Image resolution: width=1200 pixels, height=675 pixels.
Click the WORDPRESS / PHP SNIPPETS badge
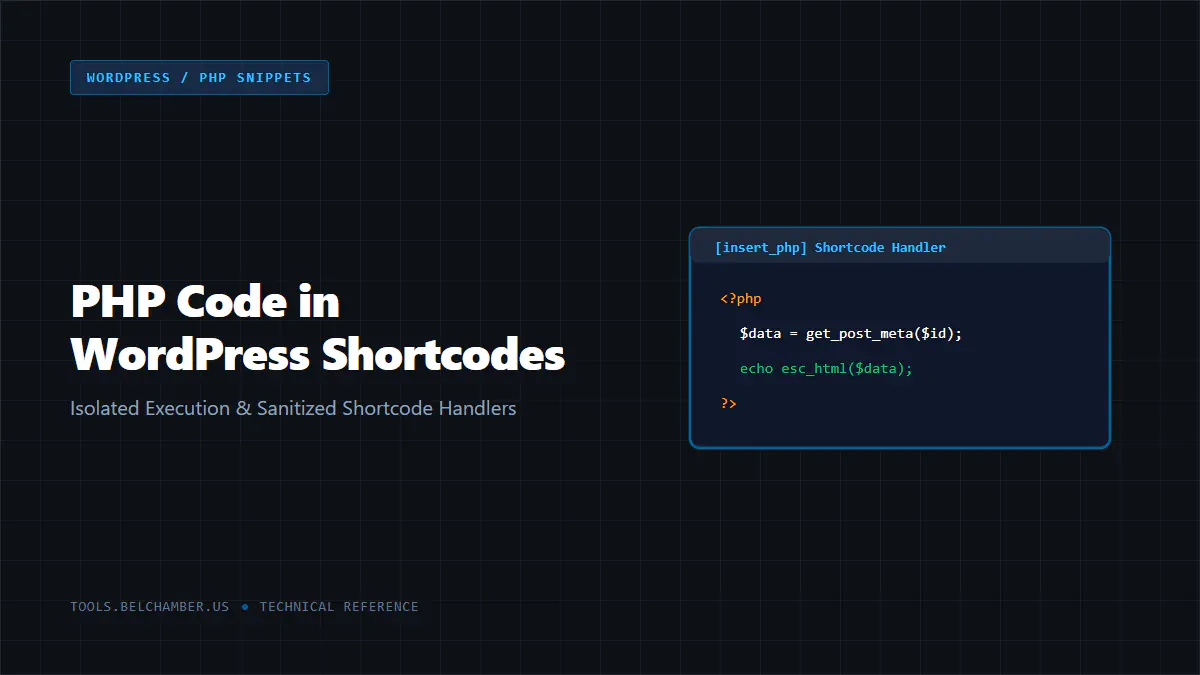199,77
